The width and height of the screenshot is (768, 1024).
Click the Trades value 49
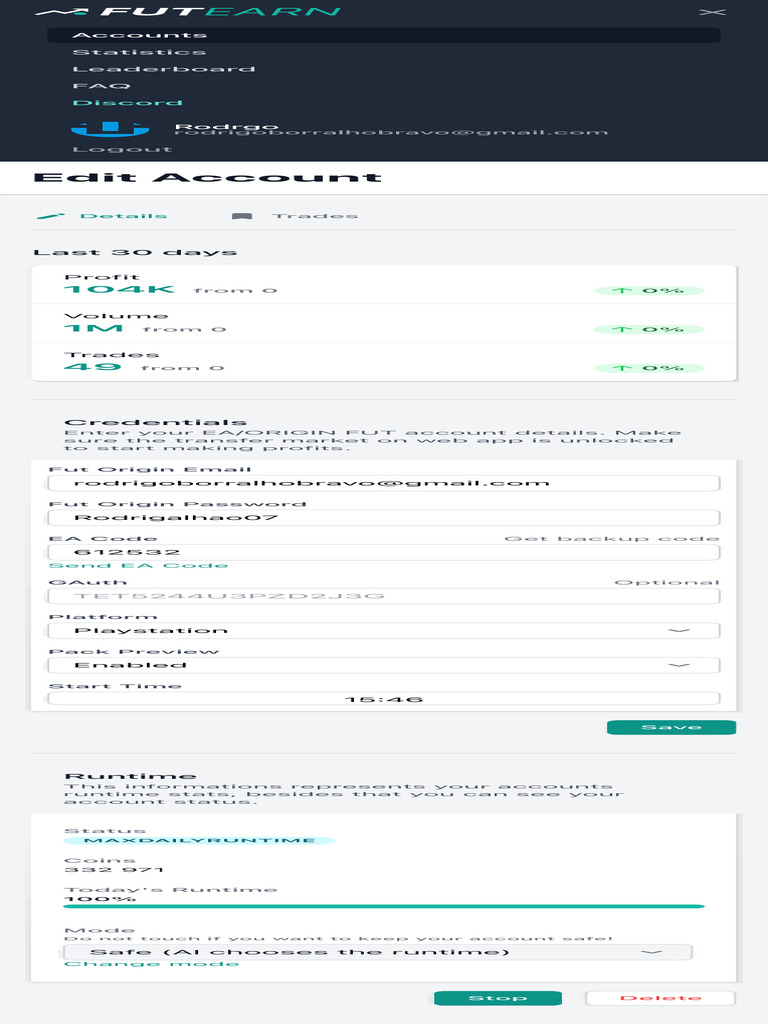(x=93, y=367)
